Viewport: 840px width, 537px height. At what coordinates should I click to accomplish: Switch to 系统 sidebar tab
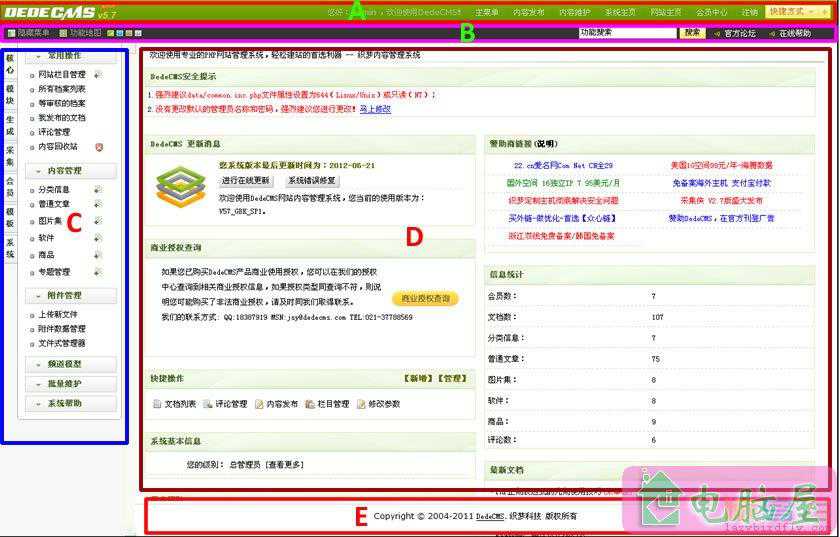click(x=10, y=248)
